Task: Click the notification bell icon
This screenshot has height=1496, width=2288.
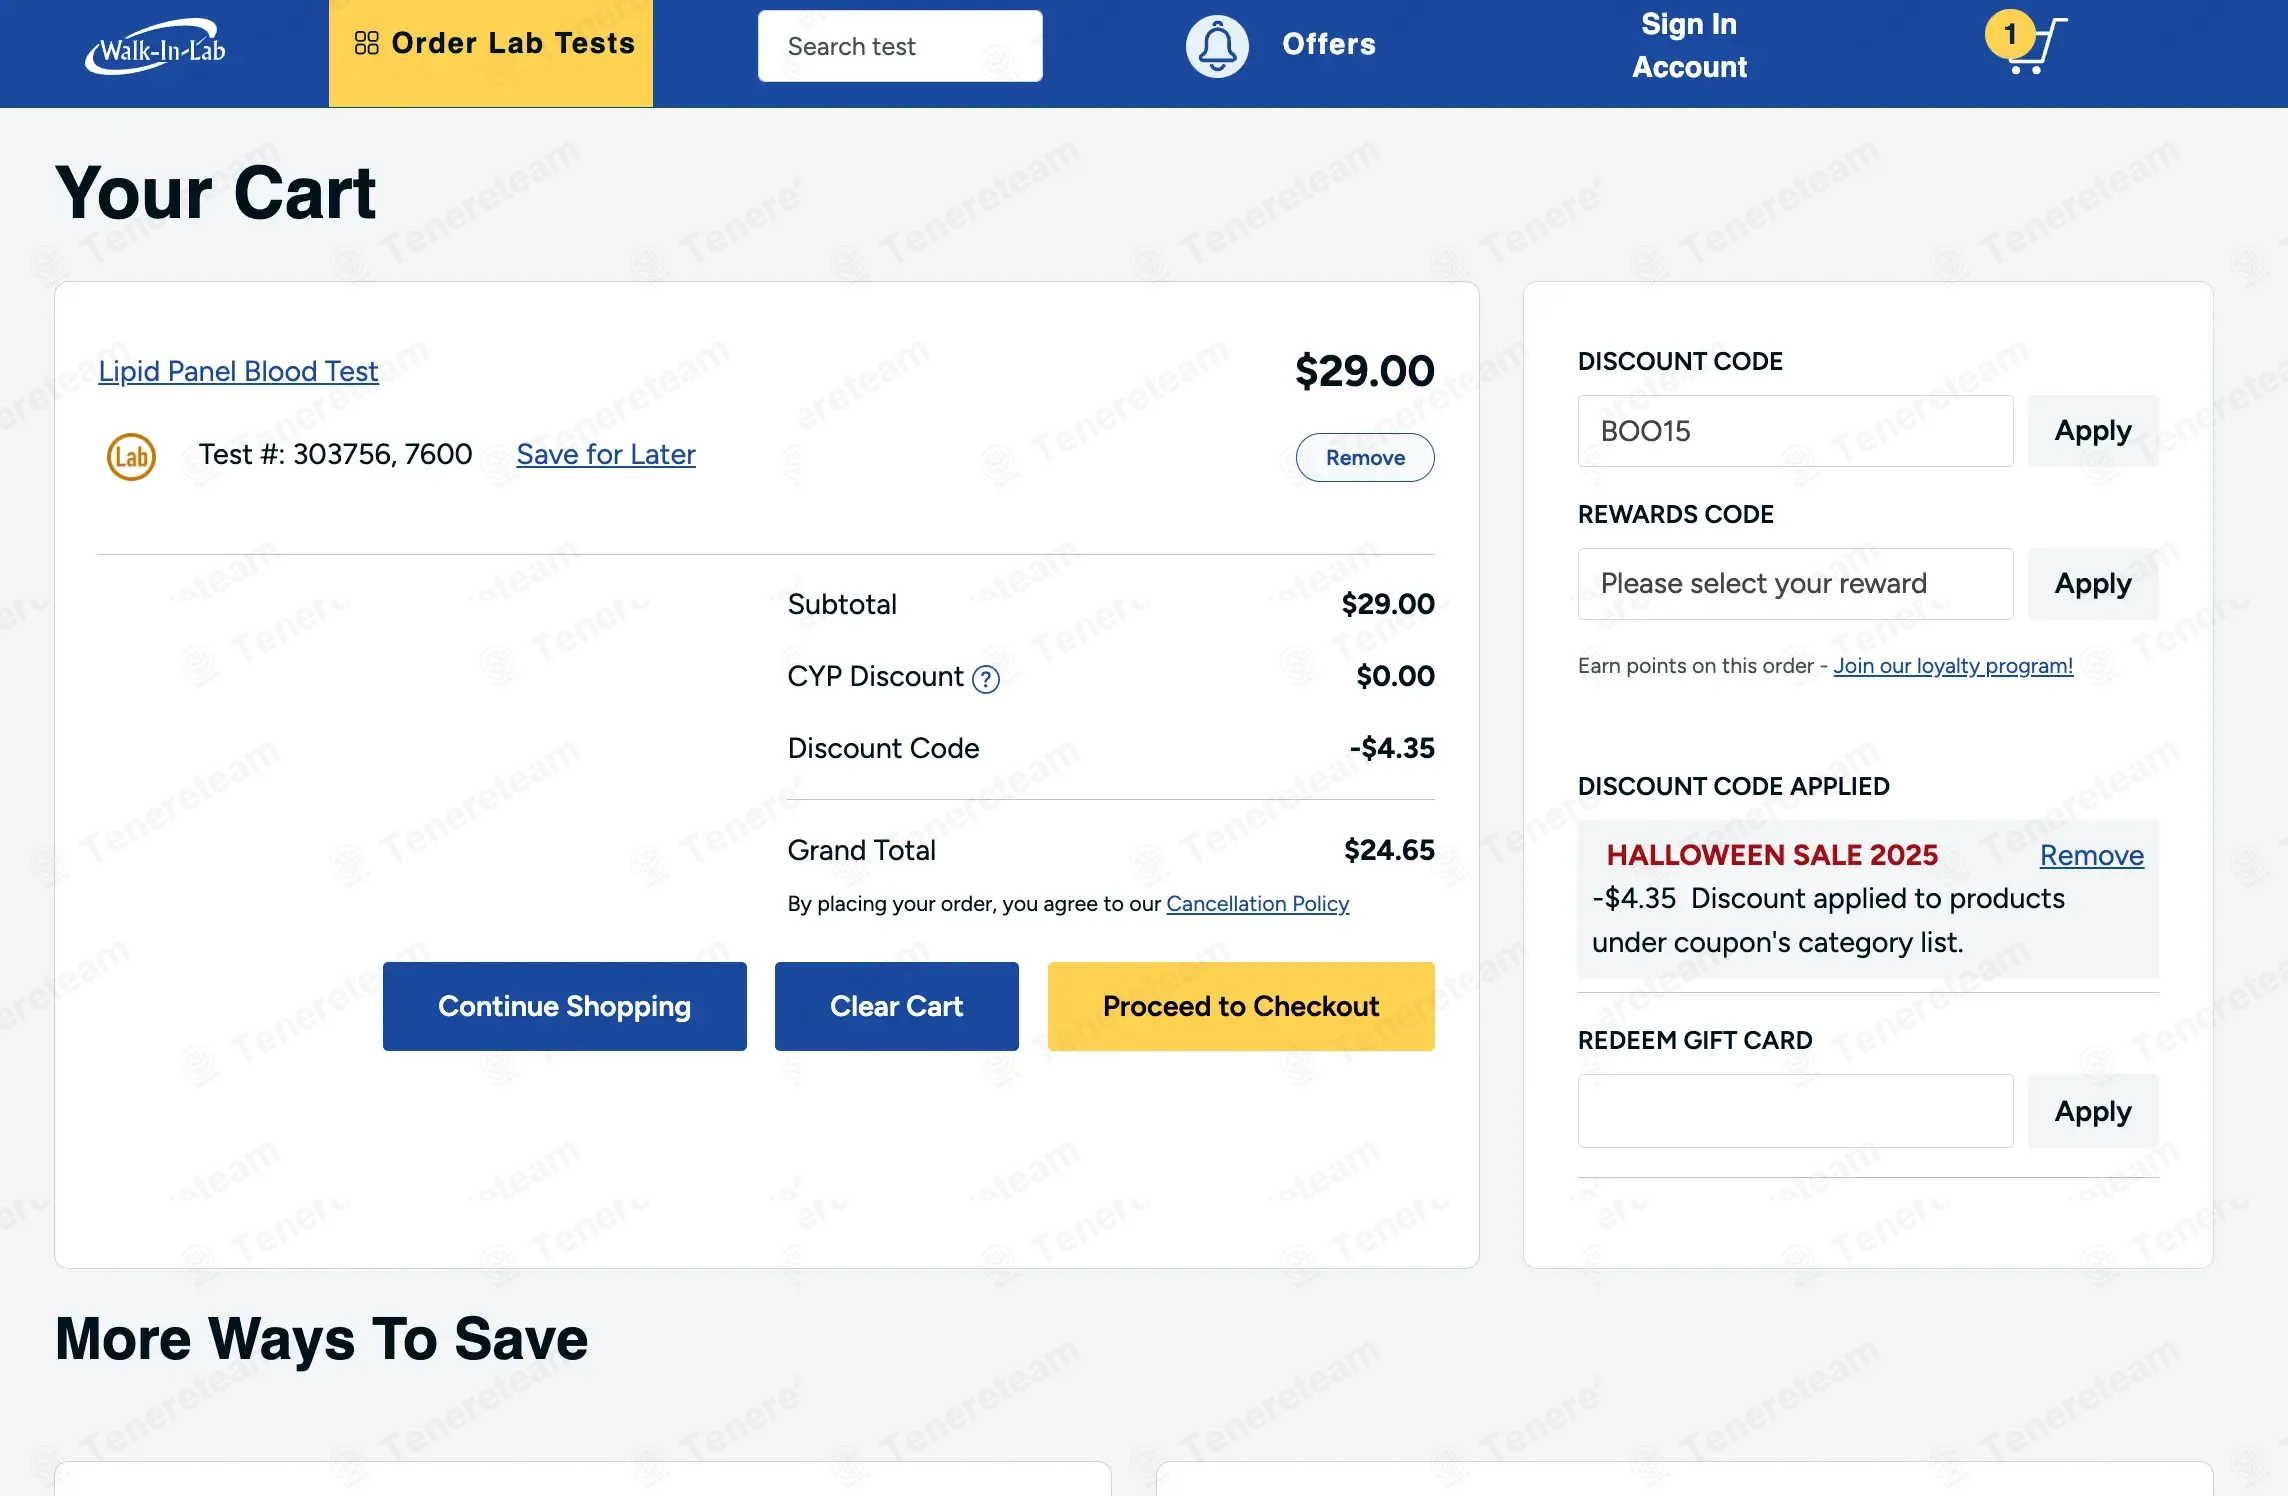Action: click(1216, 46)
